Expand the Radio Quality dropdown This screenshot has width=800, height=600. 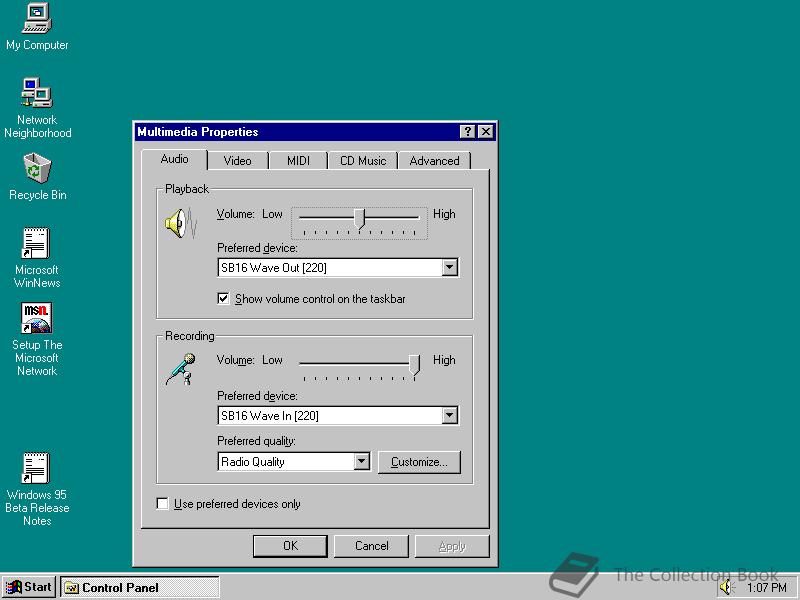coord(361,461)
